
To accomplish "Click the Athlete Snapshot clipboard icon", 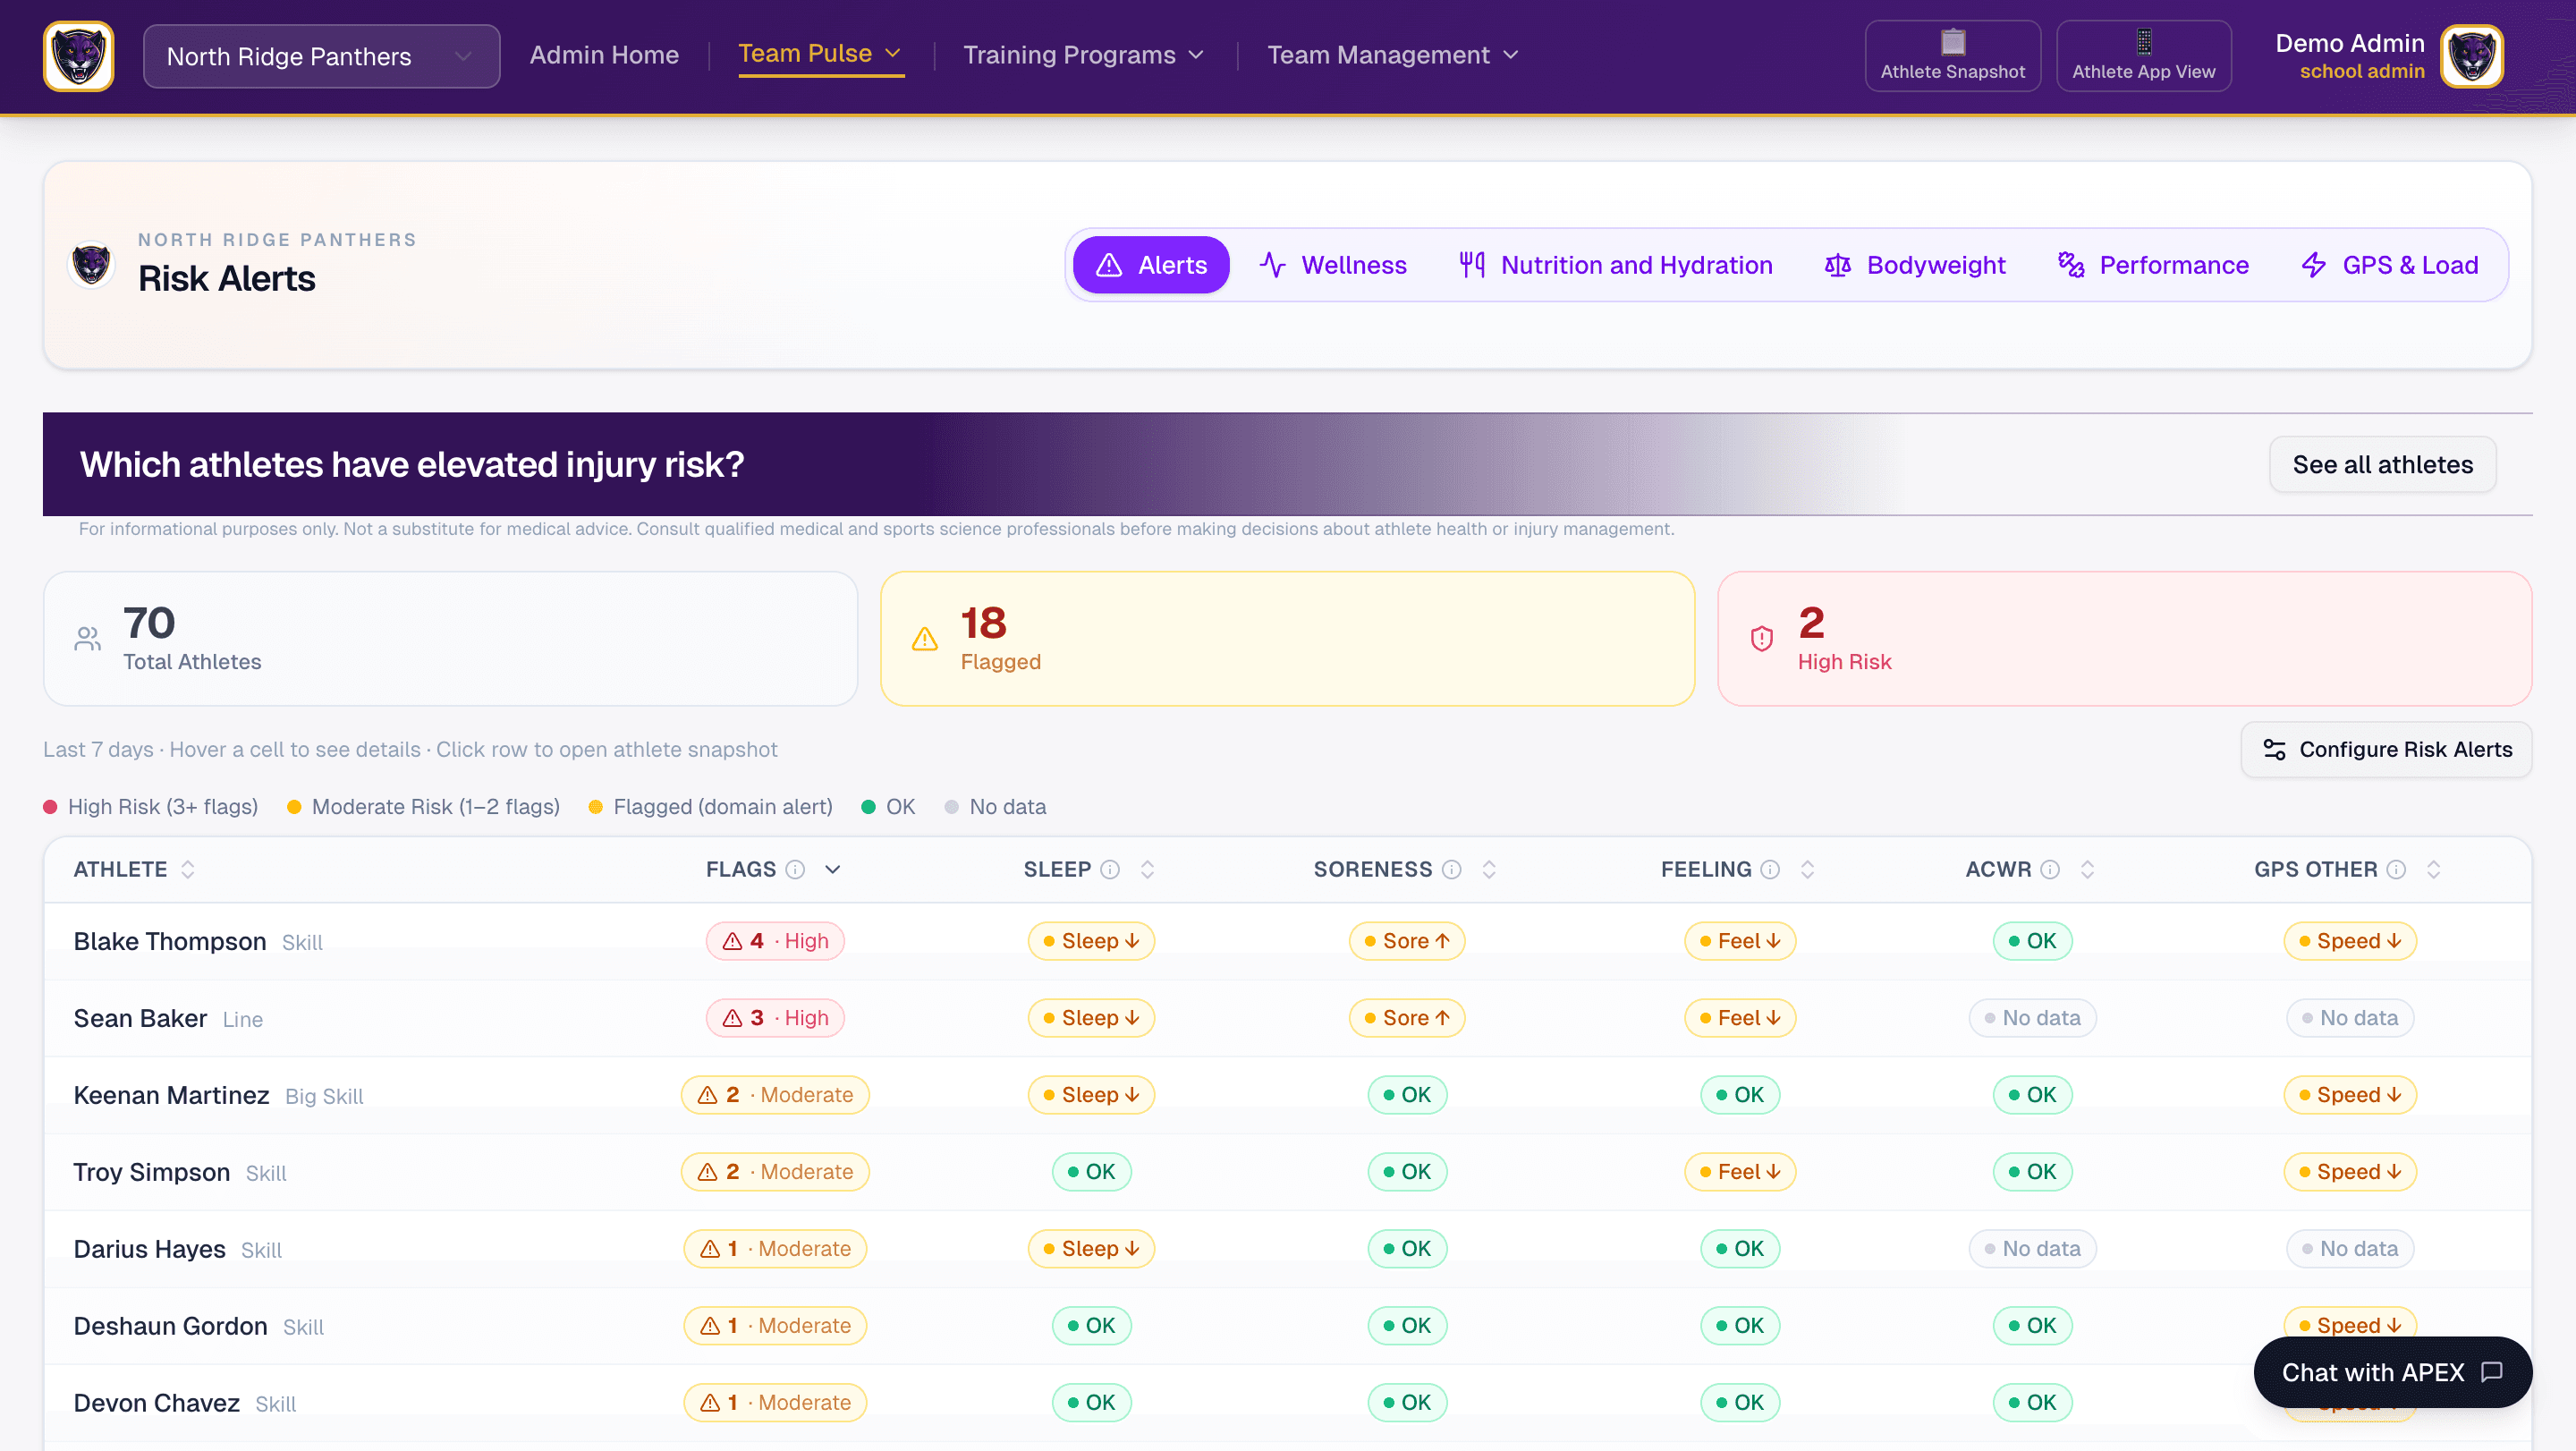I will (x=1952, y=42).
